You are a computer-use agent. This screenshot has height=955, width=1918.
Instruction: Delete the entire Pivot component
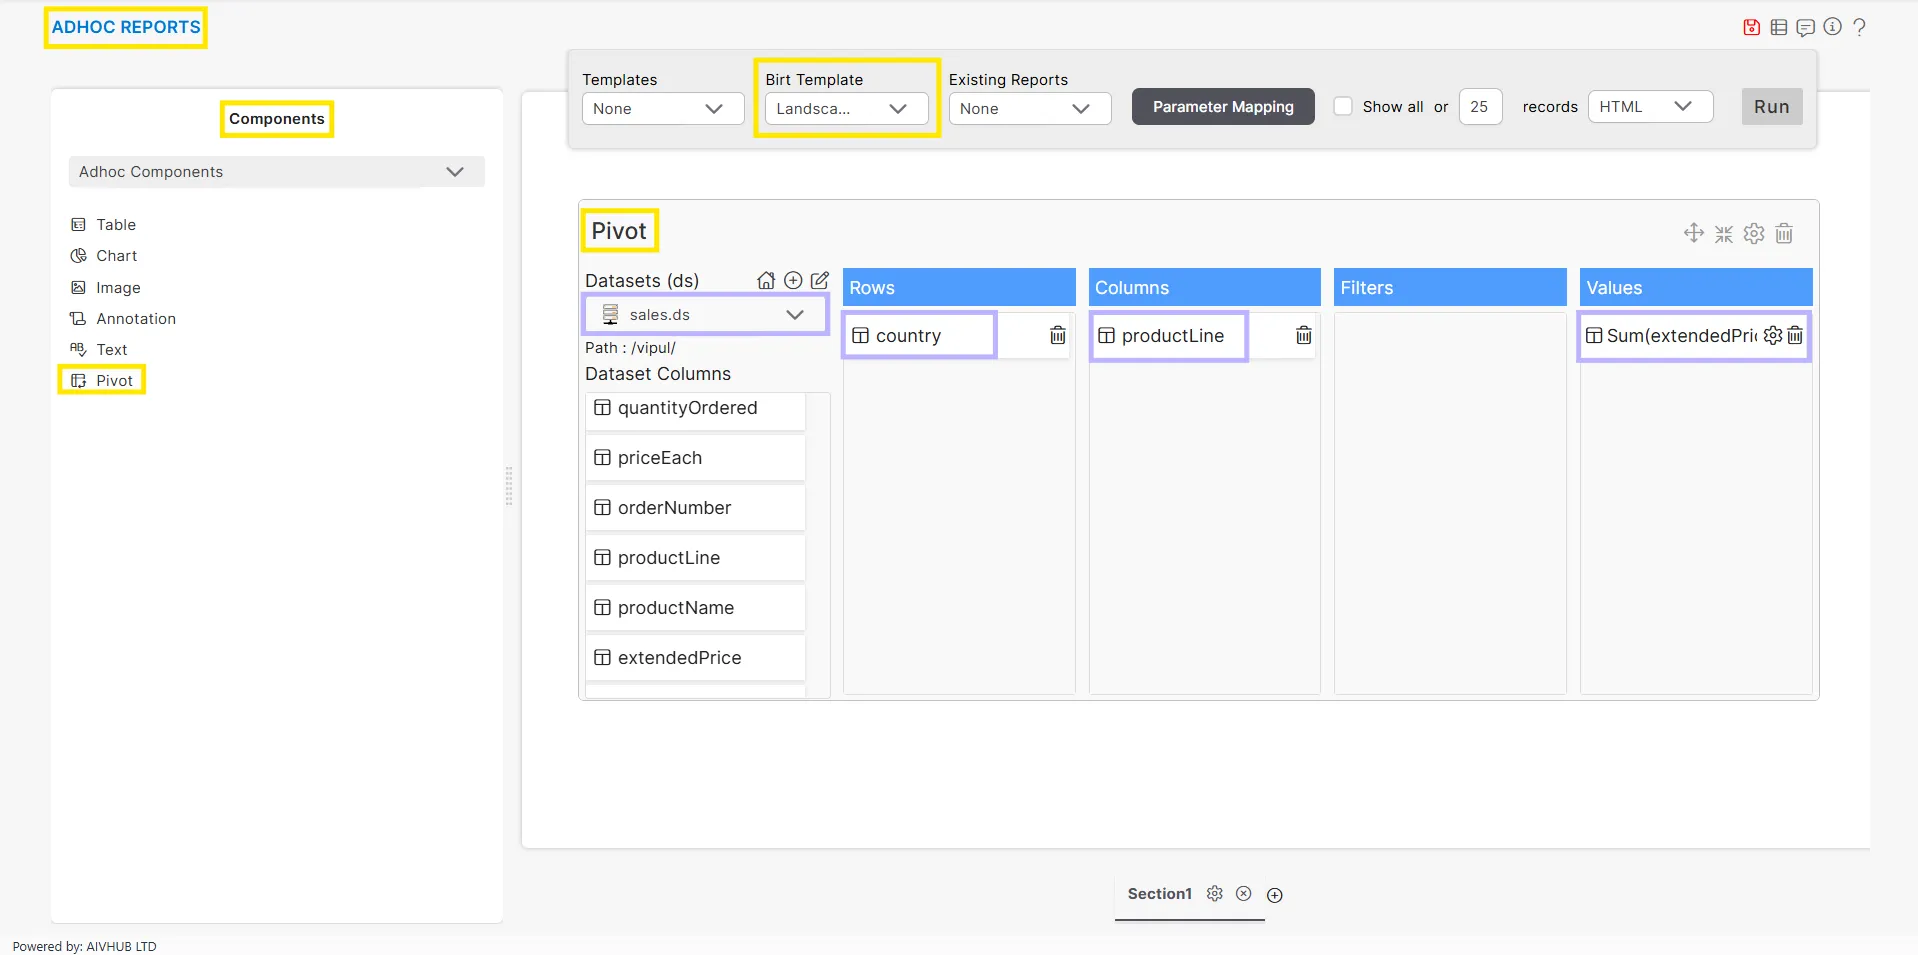pos(1784,234)
